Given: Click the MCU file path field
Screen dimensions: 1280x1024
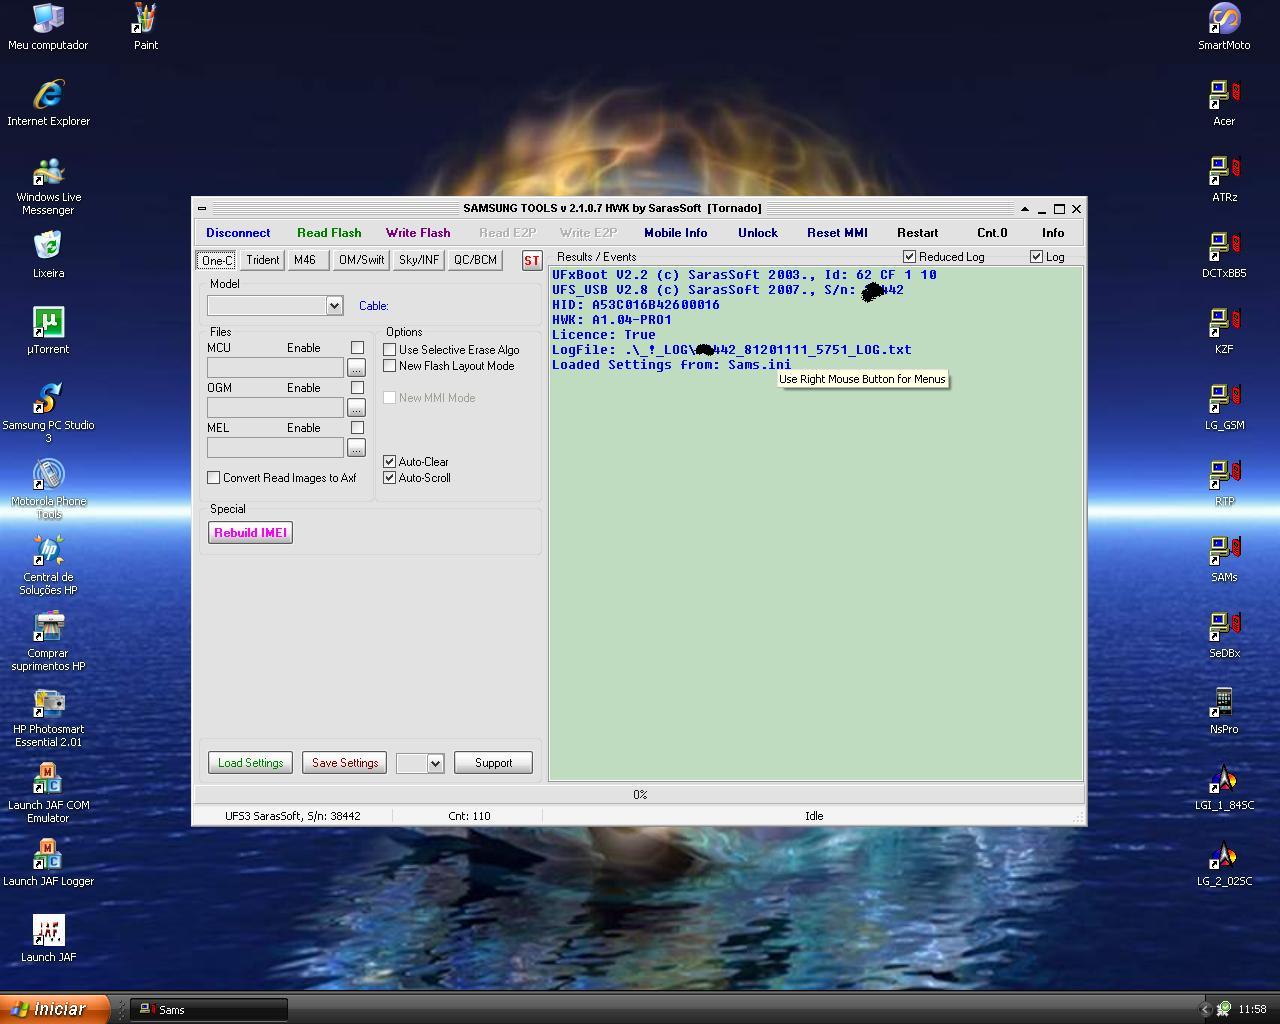Looking at the screenshot, I should 275,367.
